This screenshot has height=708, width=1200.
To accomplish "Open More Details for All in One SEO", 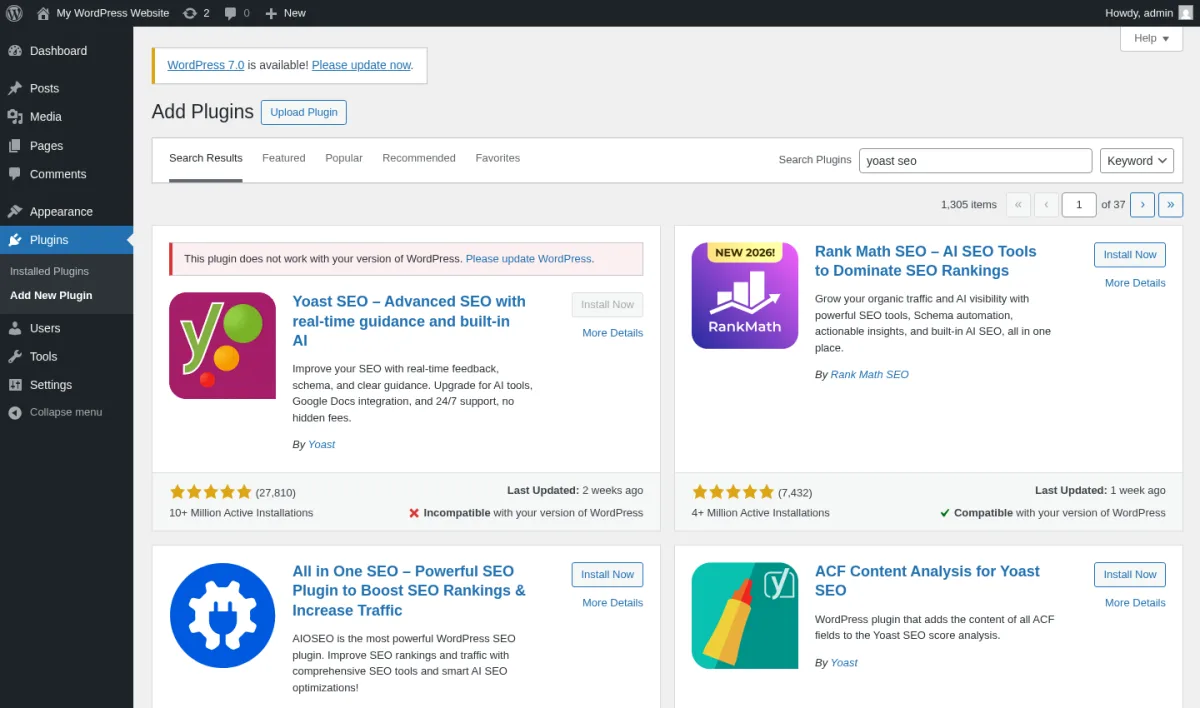I will 613,603.
